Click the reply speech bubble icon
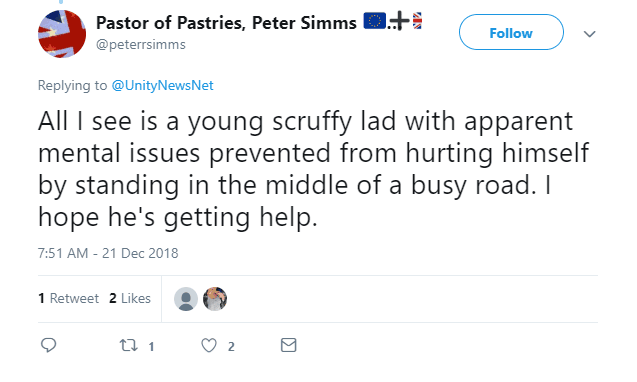This screenshot has width=637, height=382. point(48,345)
